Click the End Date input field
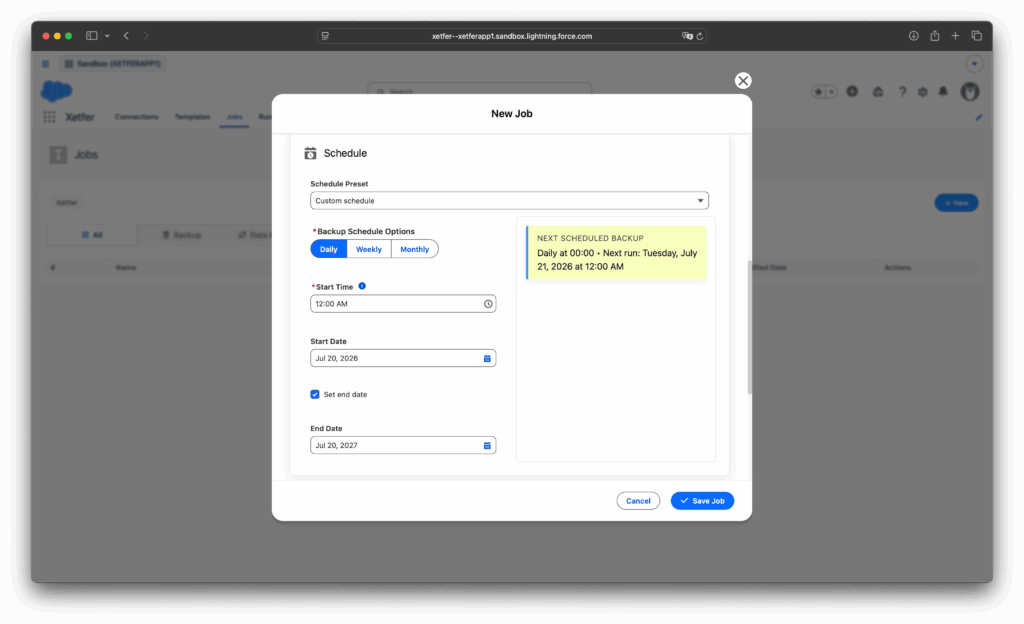This screenshot has height=624, width=1024. tap(403, 445)
